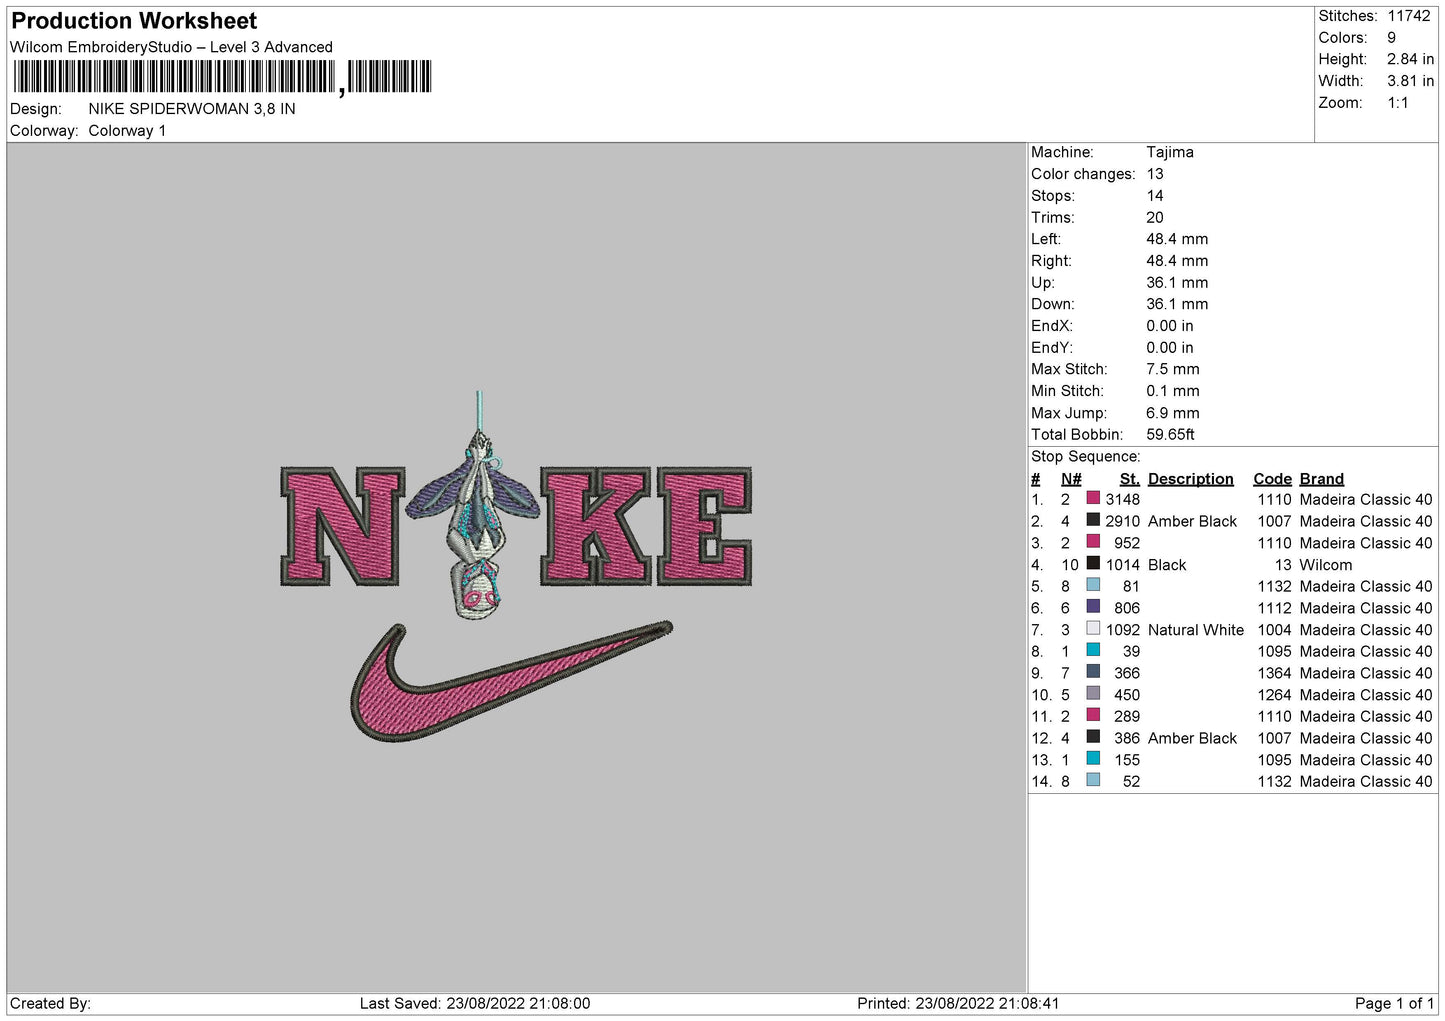Click the Description column header

(x=1190, y=479)
